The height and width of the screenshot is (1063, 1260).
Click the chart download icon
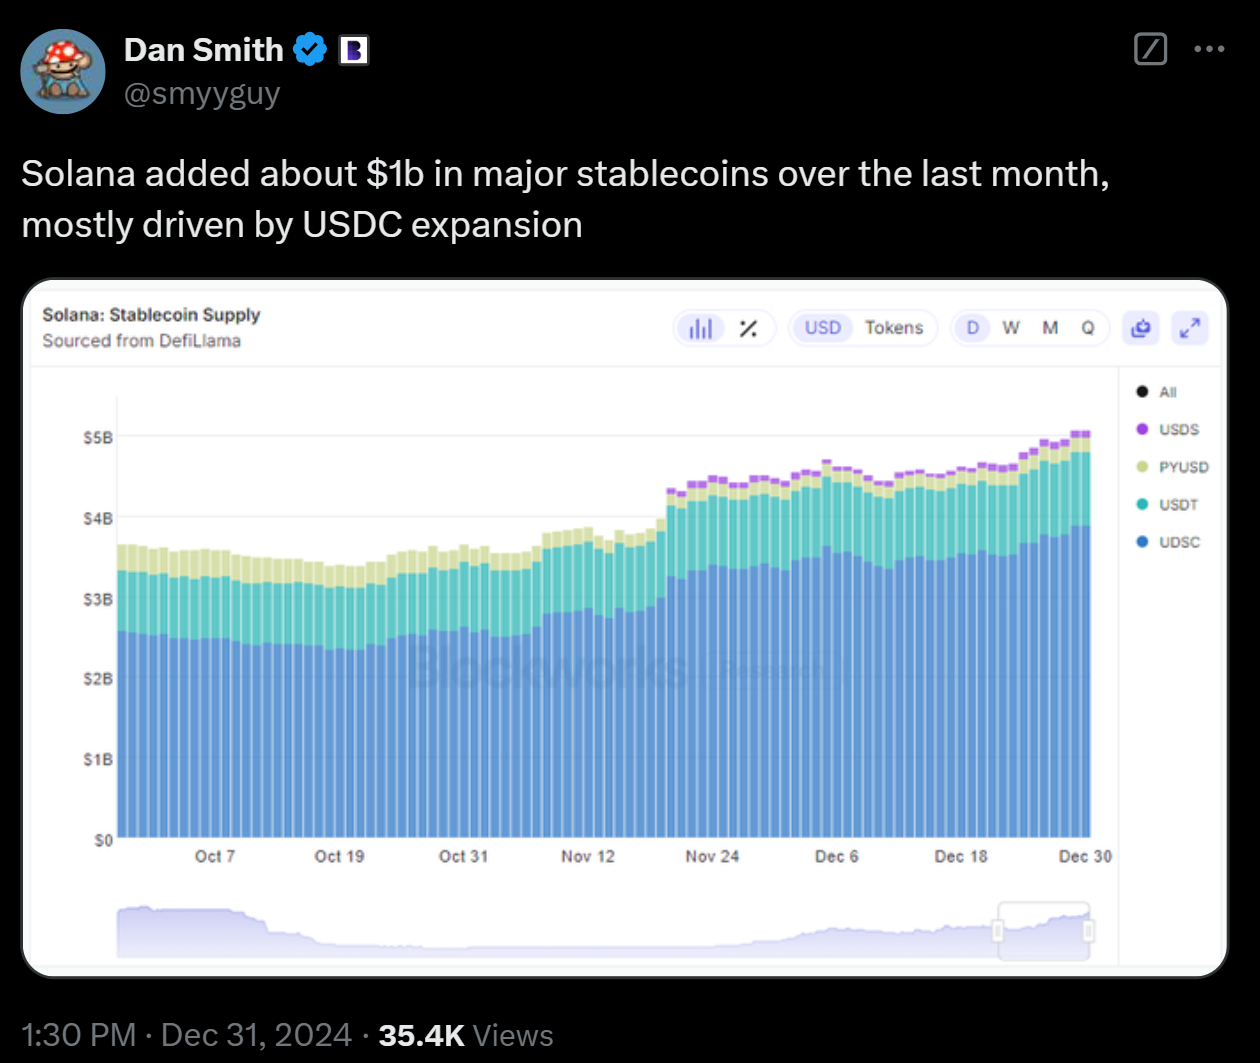tap(1141, 328)
